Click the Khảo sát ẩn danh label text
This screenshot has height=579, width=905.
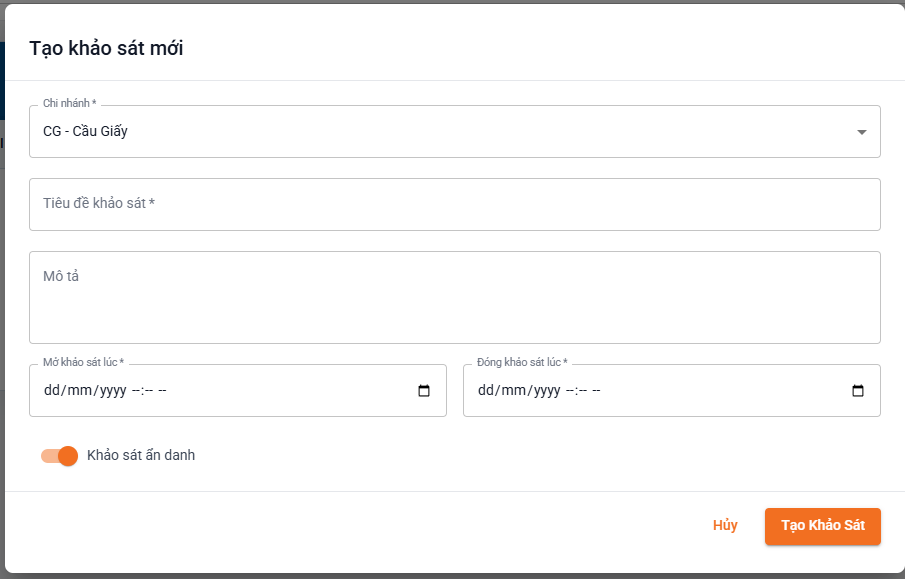141,455
